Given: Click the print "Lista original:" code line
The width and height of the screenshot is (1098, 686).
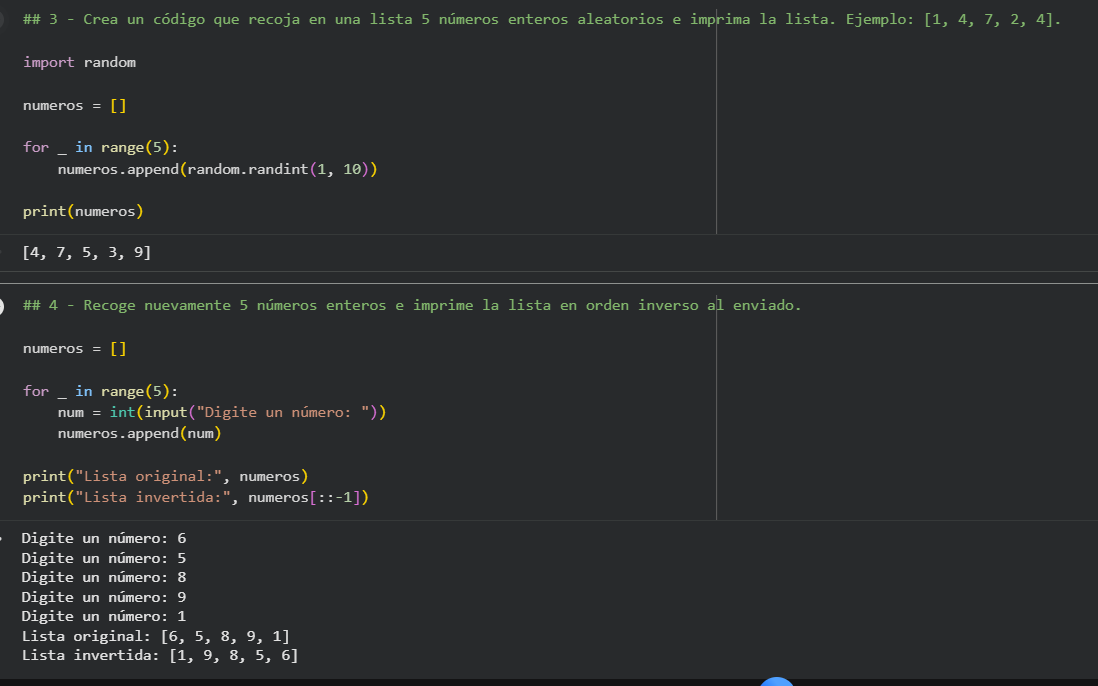Looking at the screenshot, I should (165, 476).
